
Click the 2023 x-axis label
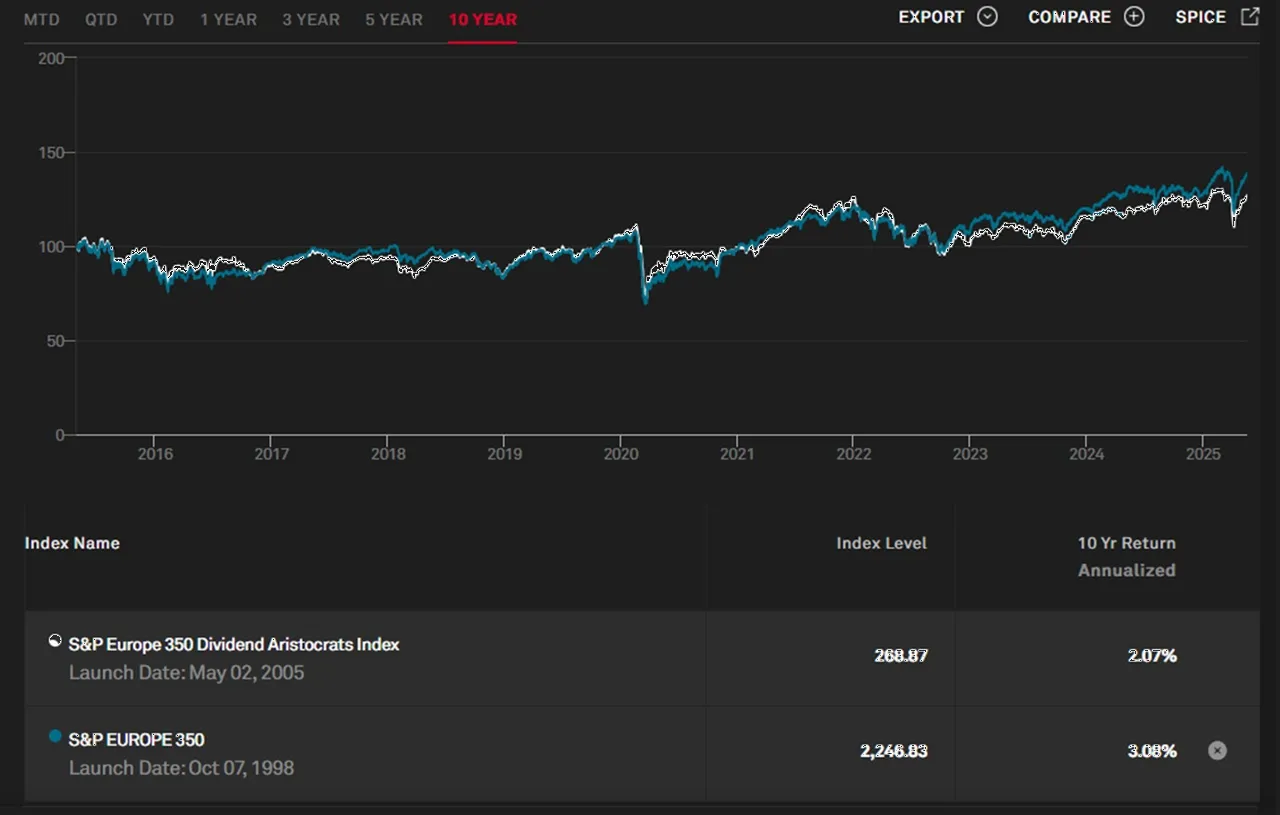pos(970,454)
